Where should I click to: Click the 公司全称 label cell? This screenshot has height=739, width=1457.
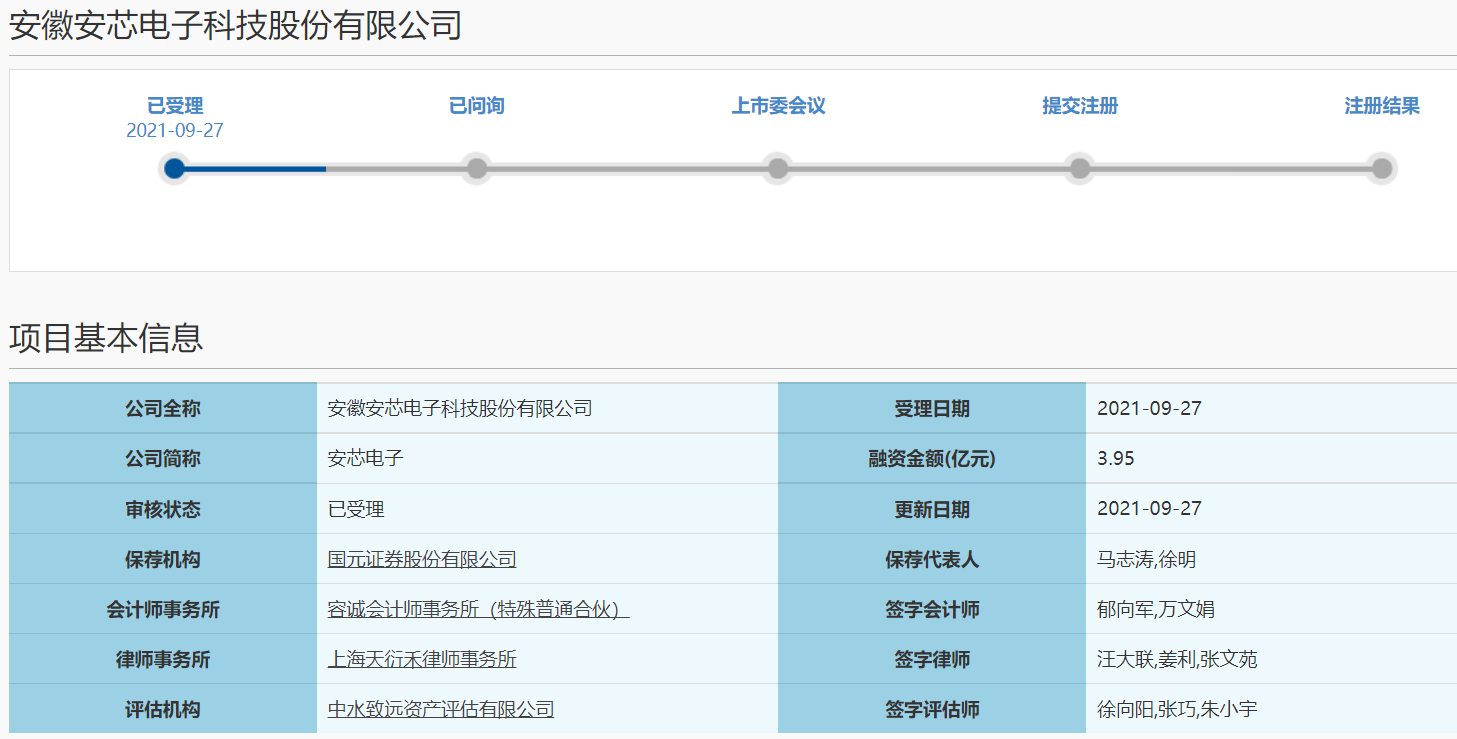click(163, 409)
